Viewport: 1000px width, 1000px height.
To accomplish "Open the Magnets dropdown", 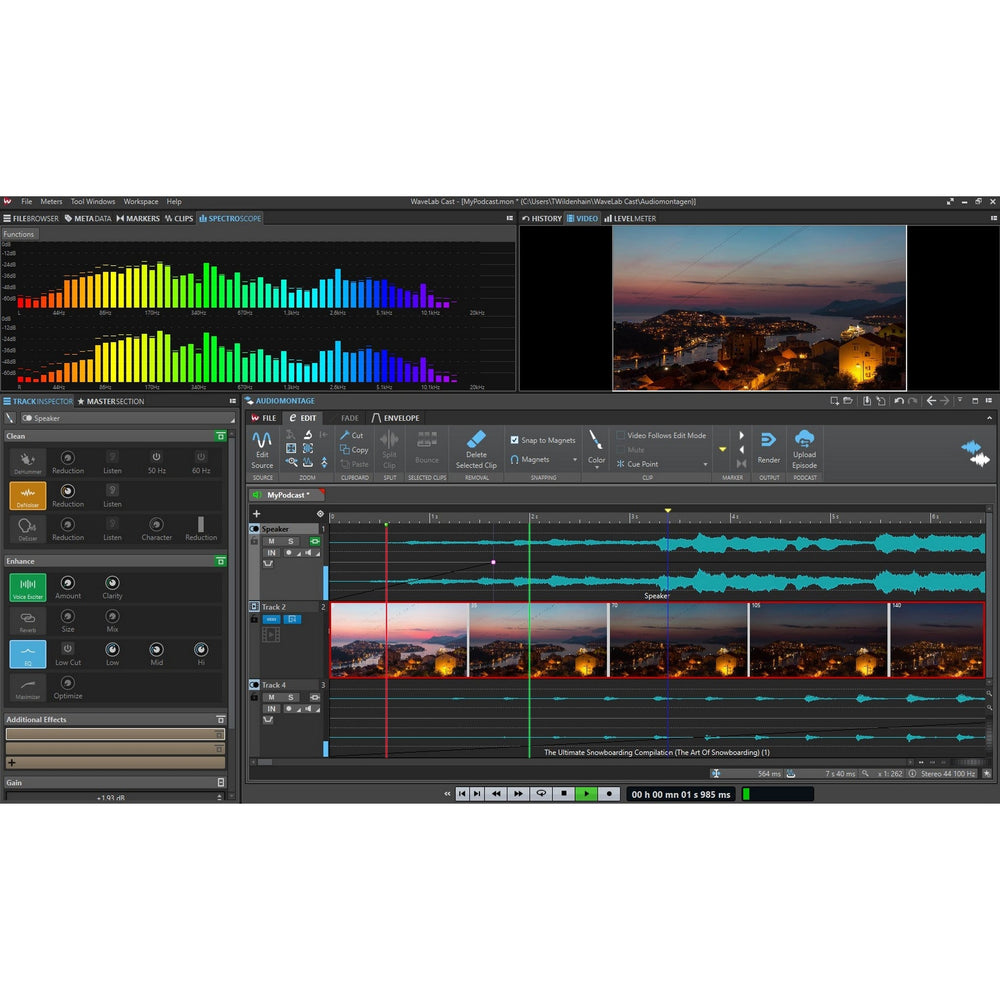I will click(544, 460).
